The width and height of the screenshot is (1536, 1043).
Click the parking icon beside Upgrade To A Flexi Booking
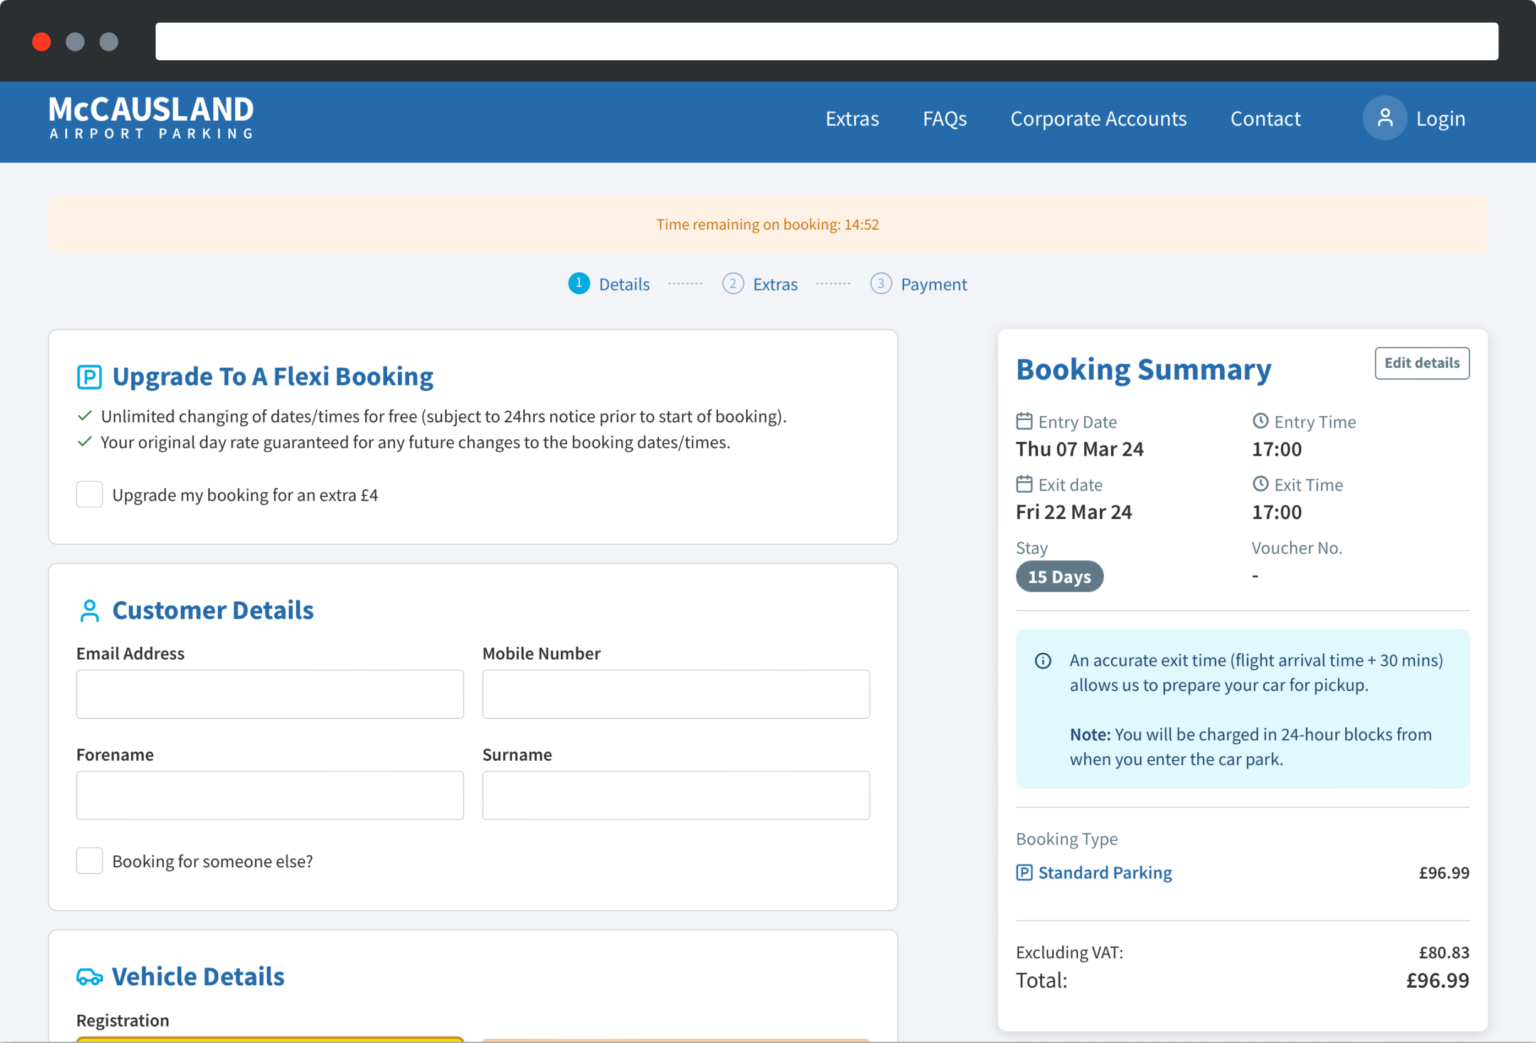(x=89, y=377)
